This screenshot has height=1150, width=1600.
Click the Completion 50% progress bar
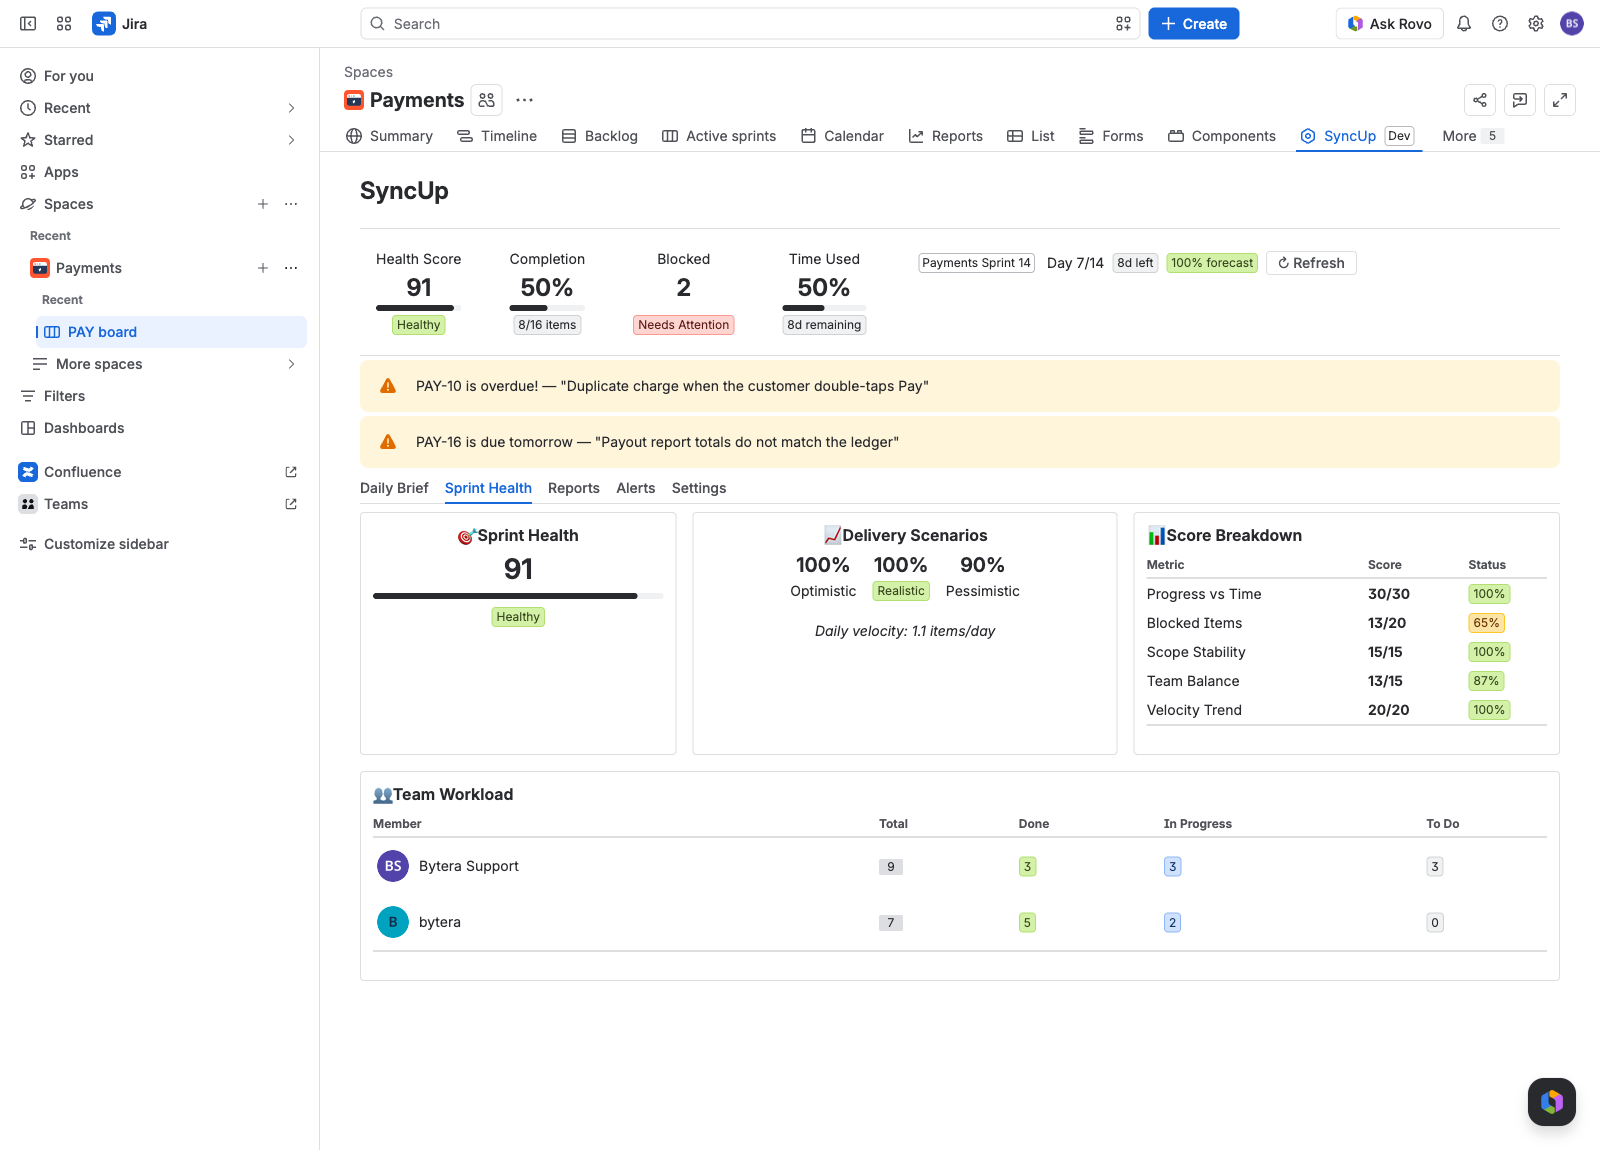coord(547,308)
